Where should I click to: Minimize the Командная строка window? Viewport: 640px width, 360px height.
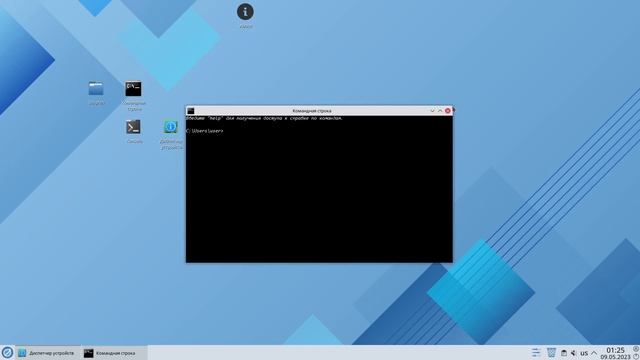[432, 111]
